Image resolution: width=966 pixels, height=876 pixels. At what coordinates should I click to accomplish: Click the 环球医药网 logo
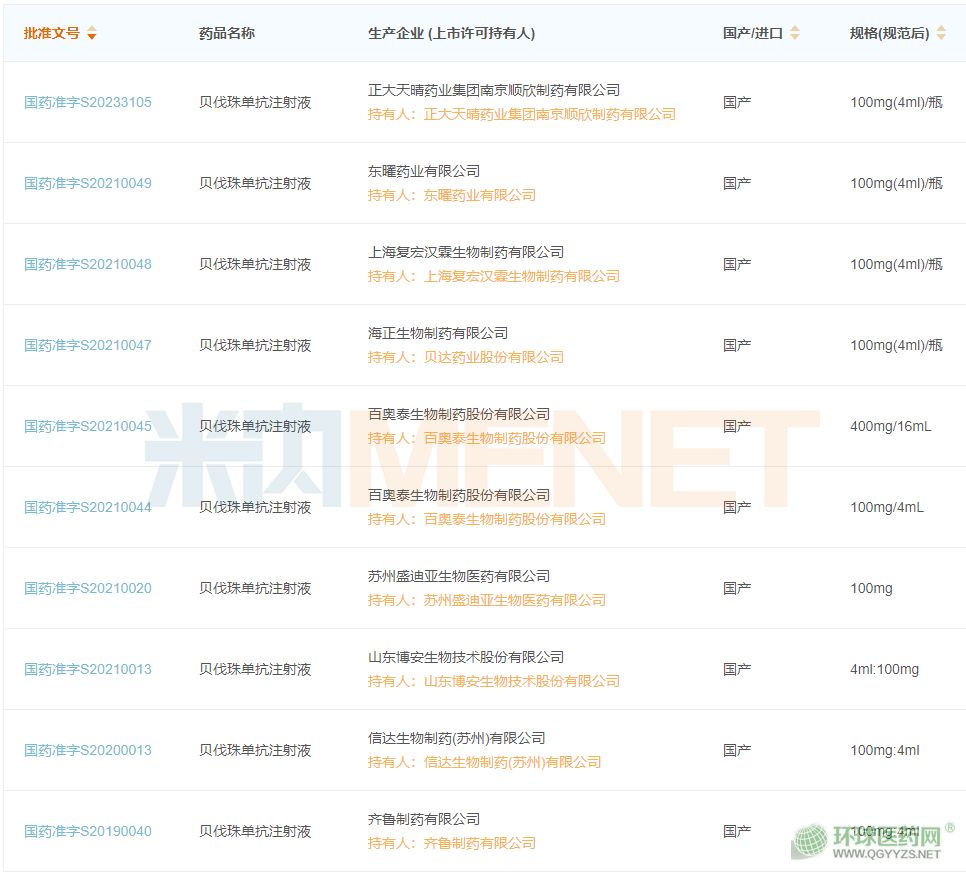pyautogui.click(x=870, y=841)
